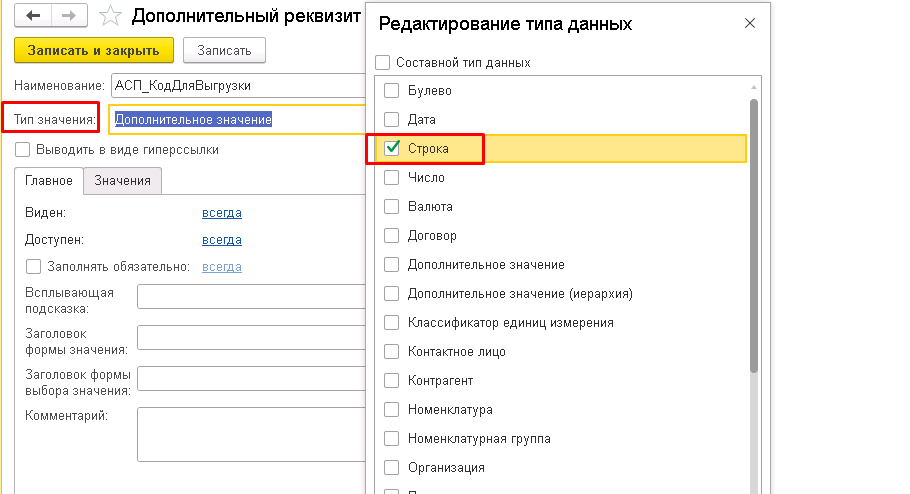Select 'Классификатор единиц измерения' row text

(x=511, y=323)
